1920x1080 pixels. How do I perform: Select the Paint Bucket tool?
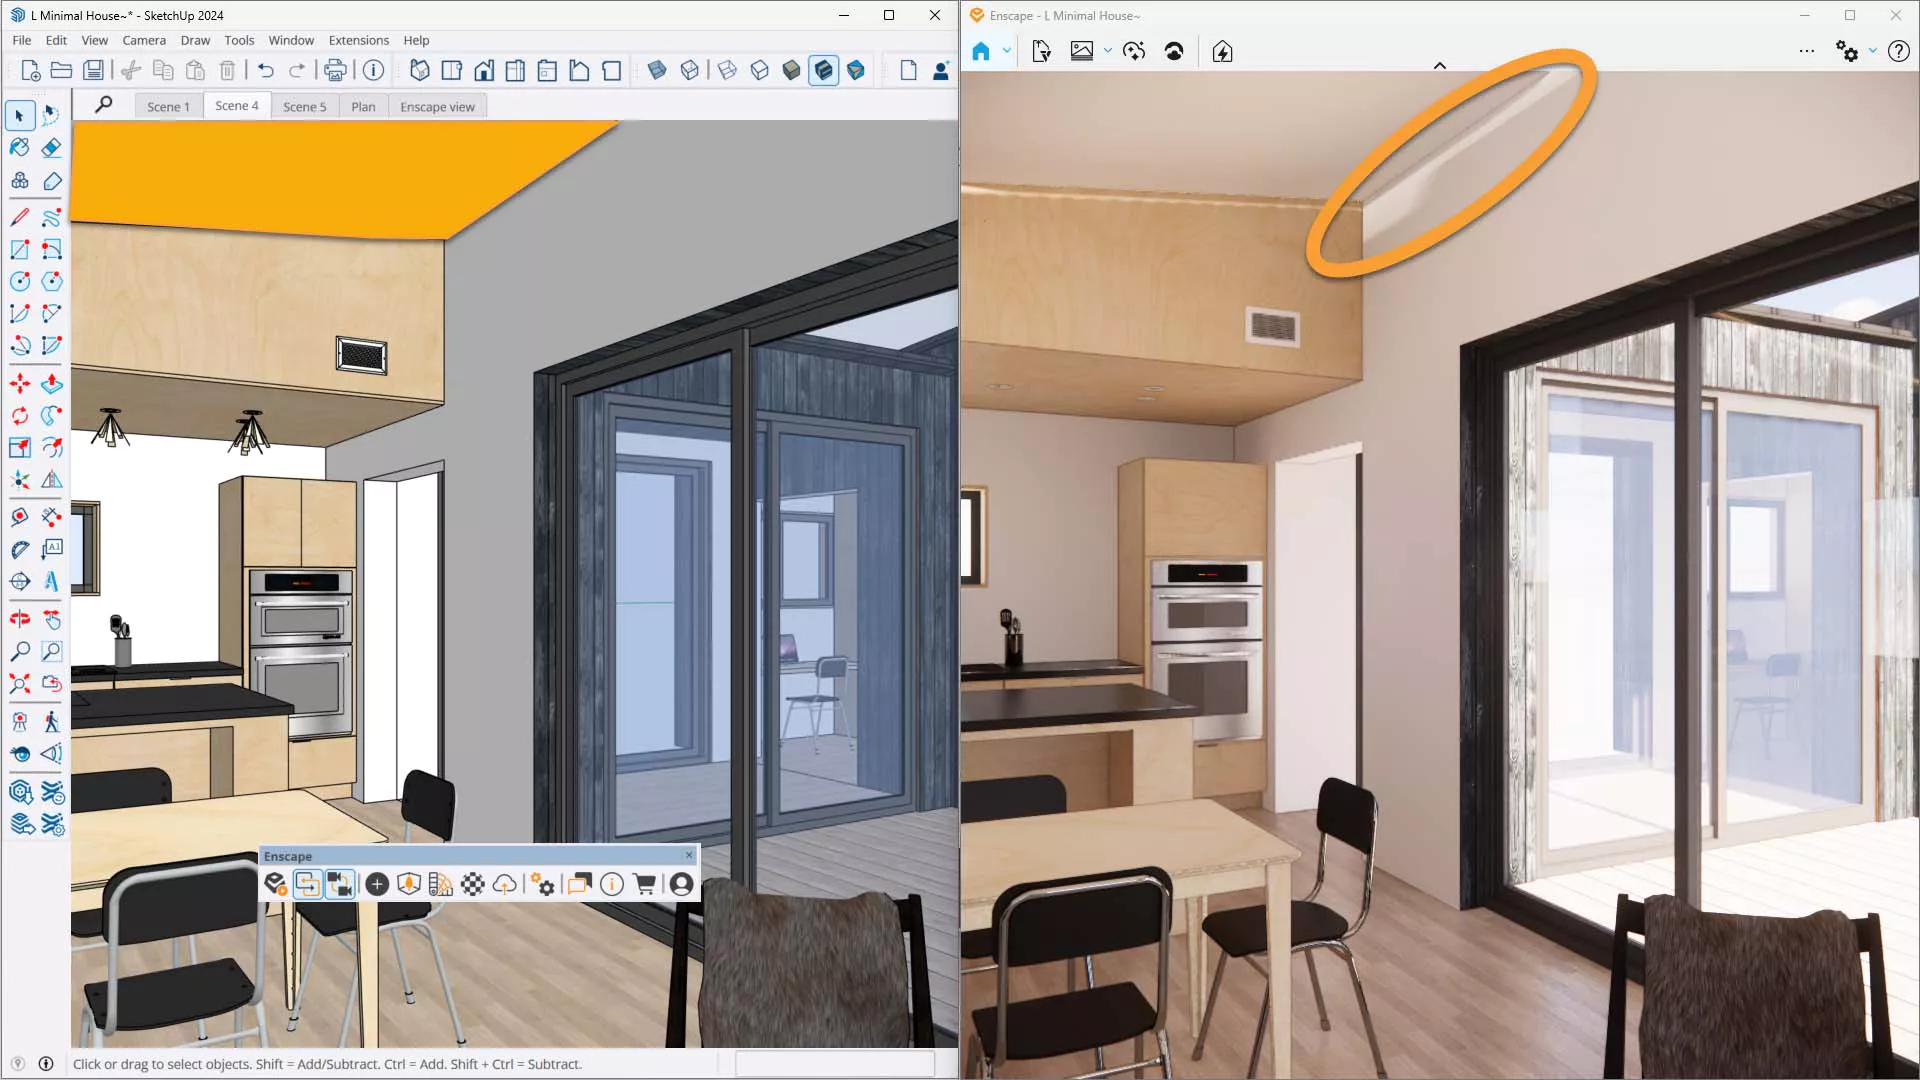pyautogui.click(x=19, y=148)
